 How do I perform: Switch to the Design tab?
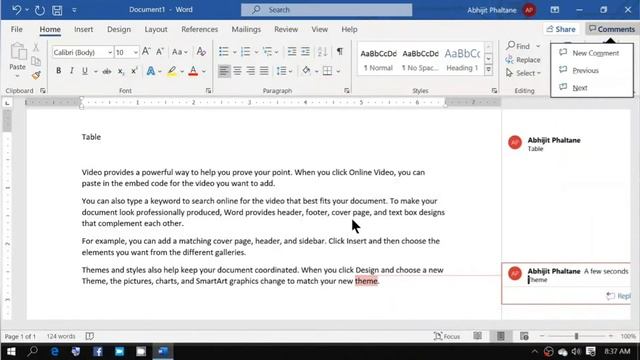pyautogui.click(x=119, y=29)
